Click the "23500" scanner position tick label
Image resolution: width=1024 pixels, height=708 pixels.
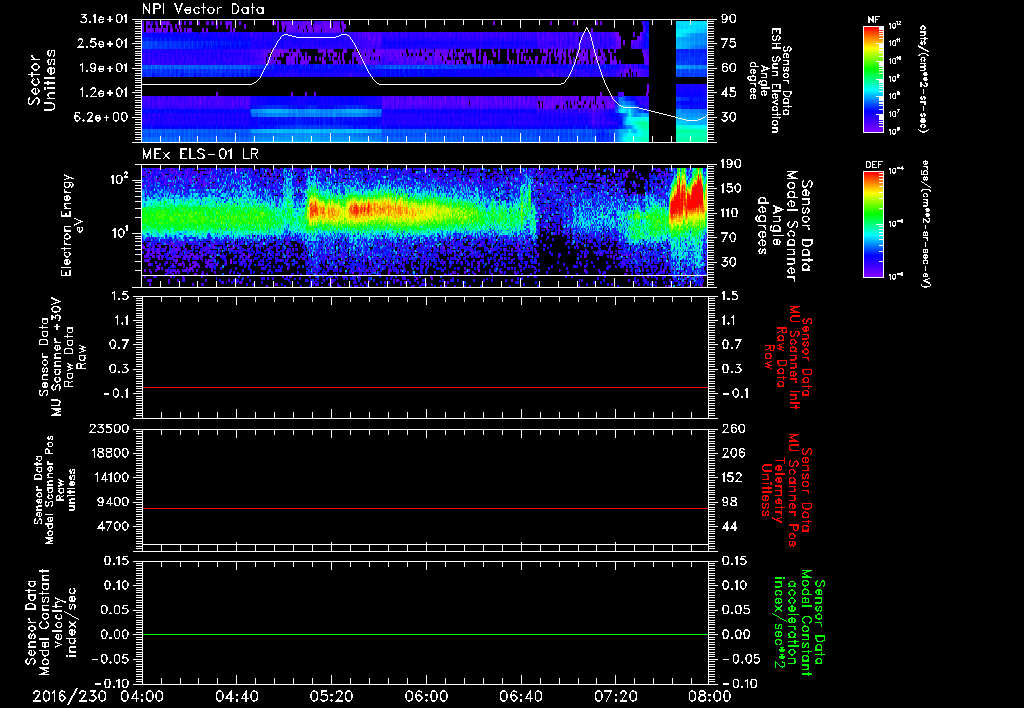(109, 429)
